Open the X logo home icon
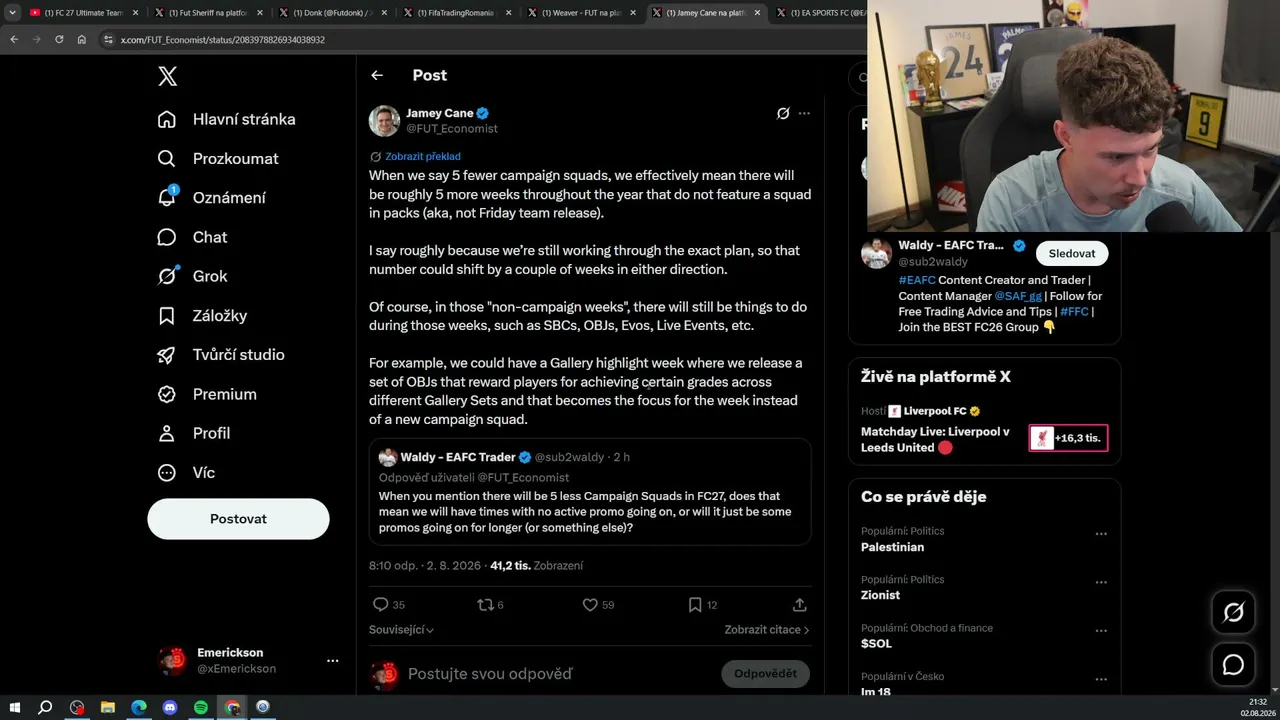Viewport: 1280px width, 720px height. click(x=168, y=76)
